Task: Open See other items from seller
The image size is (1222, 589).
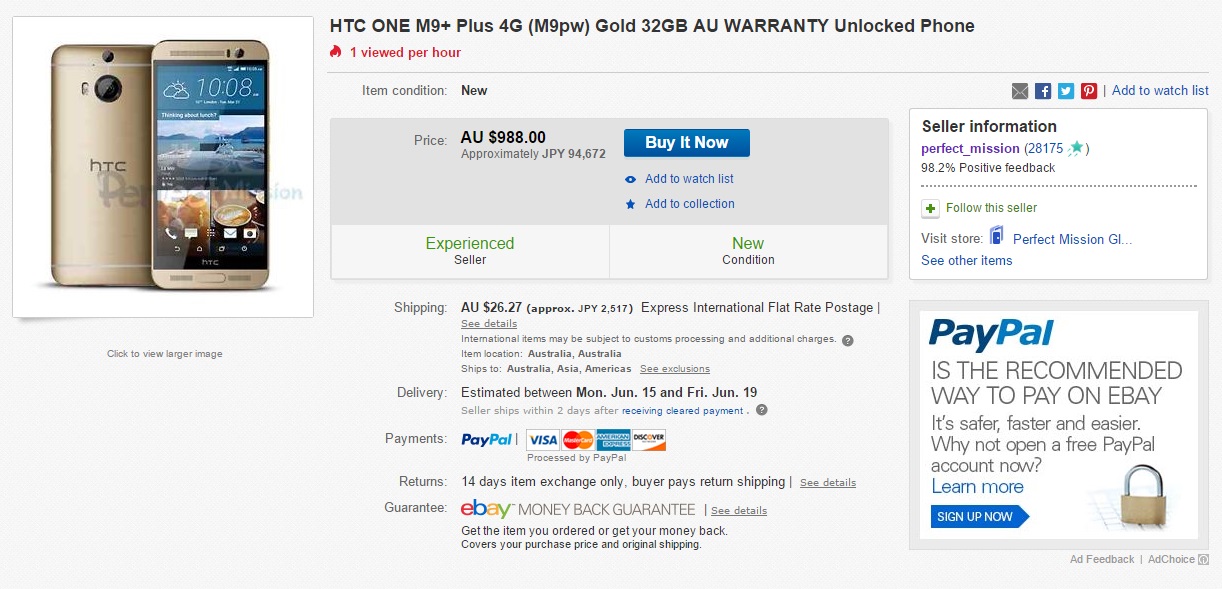Action: (966, 261)
